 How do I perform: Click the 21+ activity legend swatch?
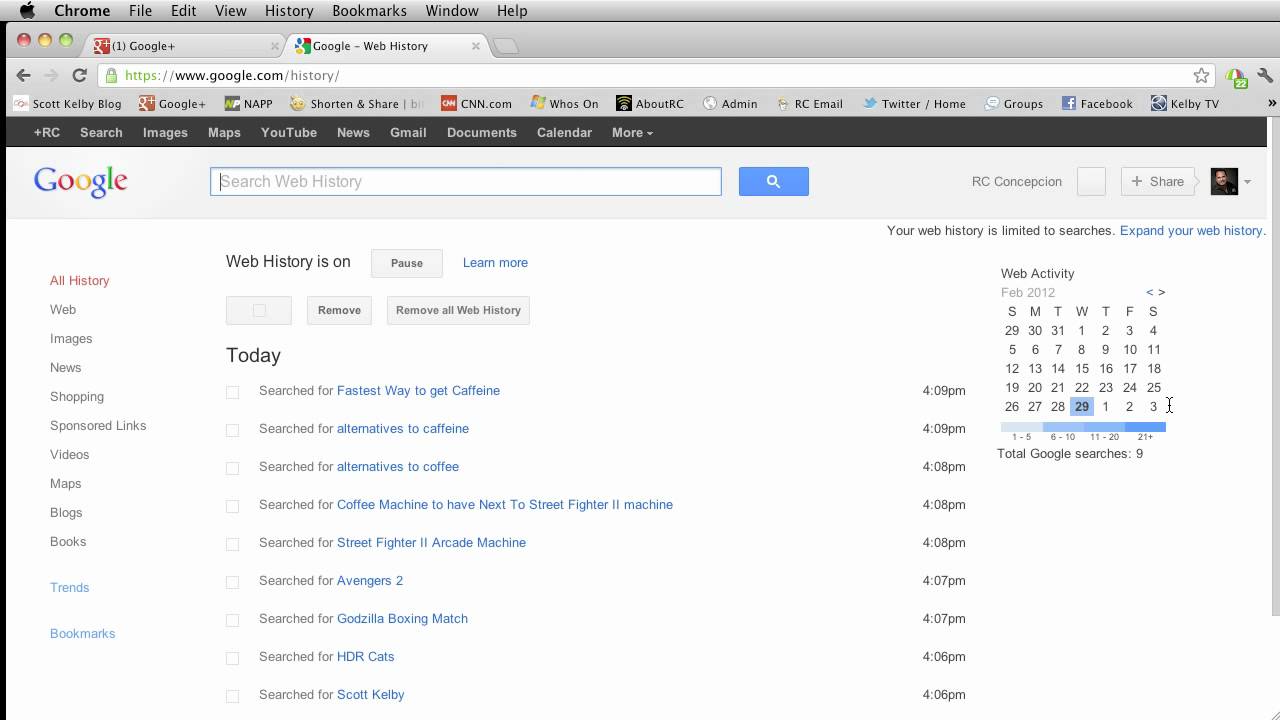pos(1145,427)
